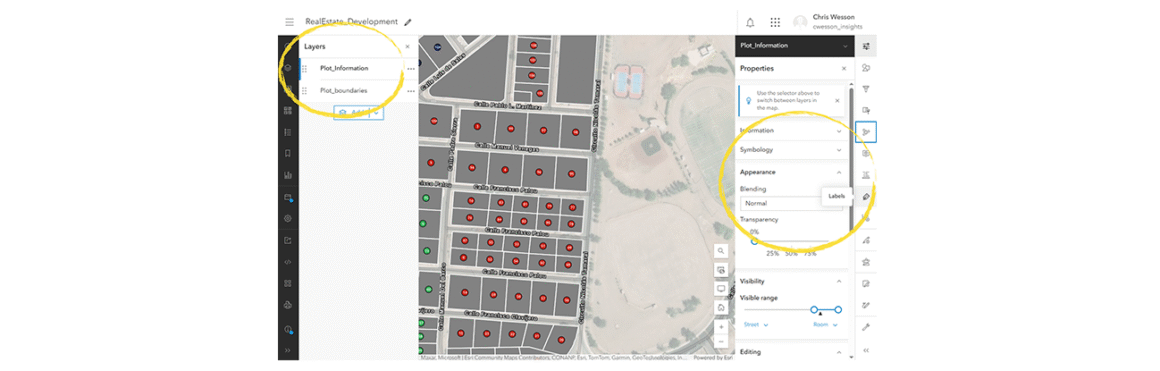Go to the map home extent
This screenshot has height=371, width=1160.
721,307
